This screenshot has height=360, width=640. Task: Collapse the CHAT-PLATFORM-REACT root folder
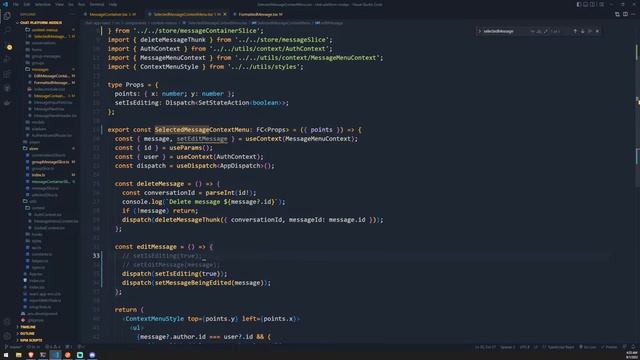(41, 23)
